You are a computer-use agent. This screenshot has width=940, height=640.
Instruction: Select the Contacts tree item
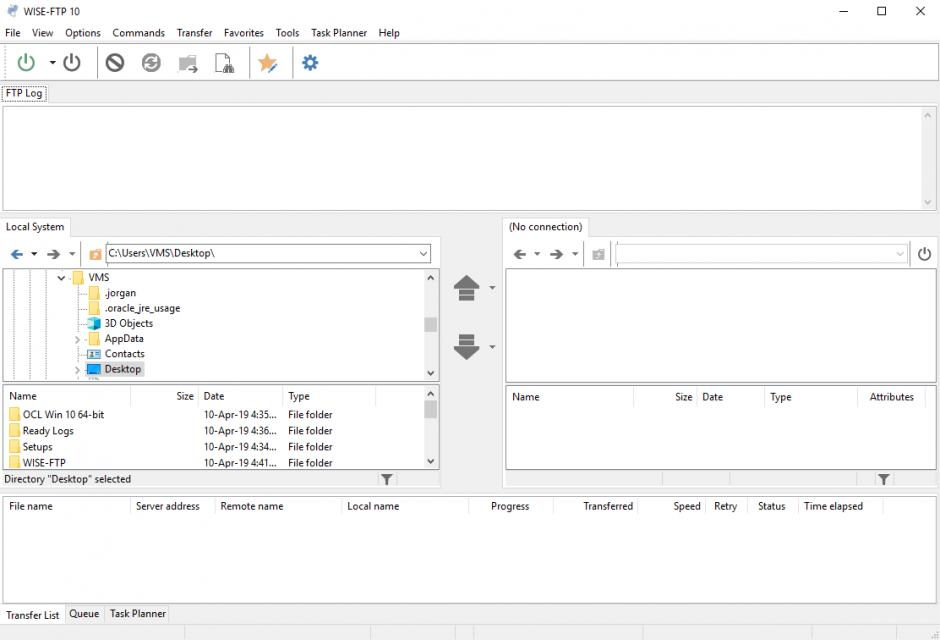click(124, 354)
